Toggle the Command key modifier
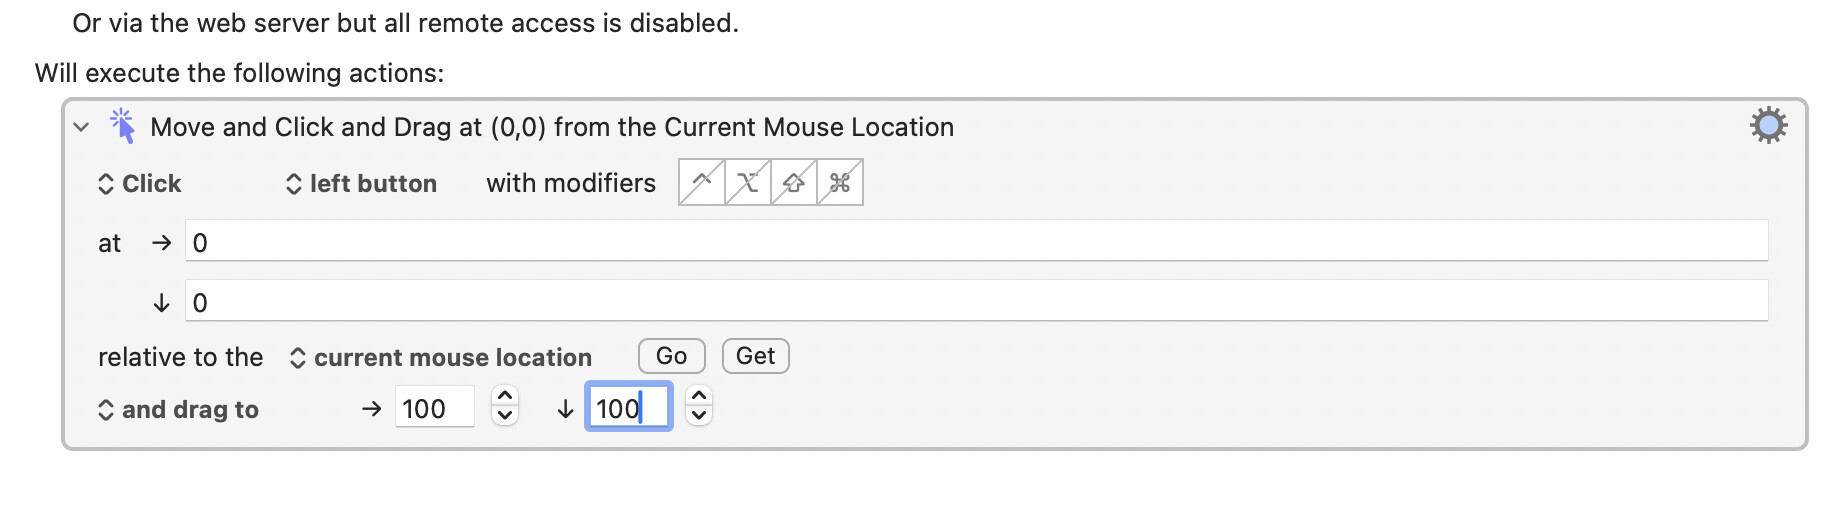This screenshot has height=516, width=1836. 840,182
